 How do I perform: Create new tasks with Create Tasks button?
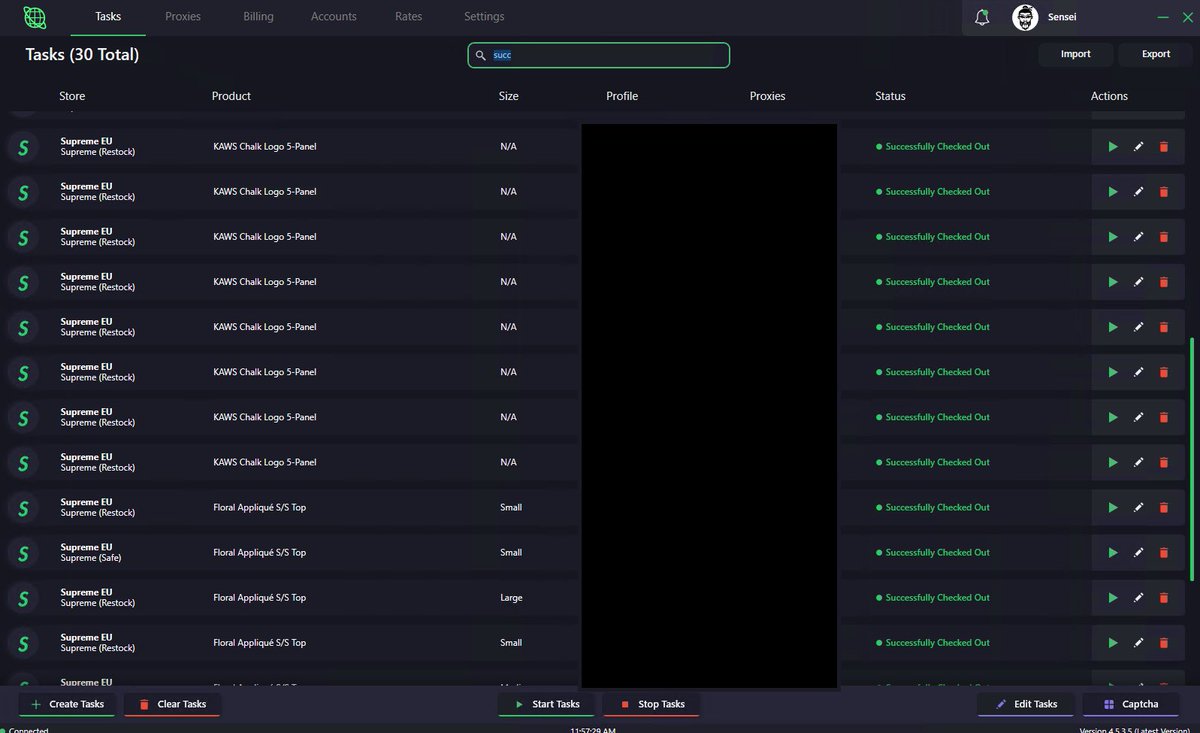[x=68, y=704]
